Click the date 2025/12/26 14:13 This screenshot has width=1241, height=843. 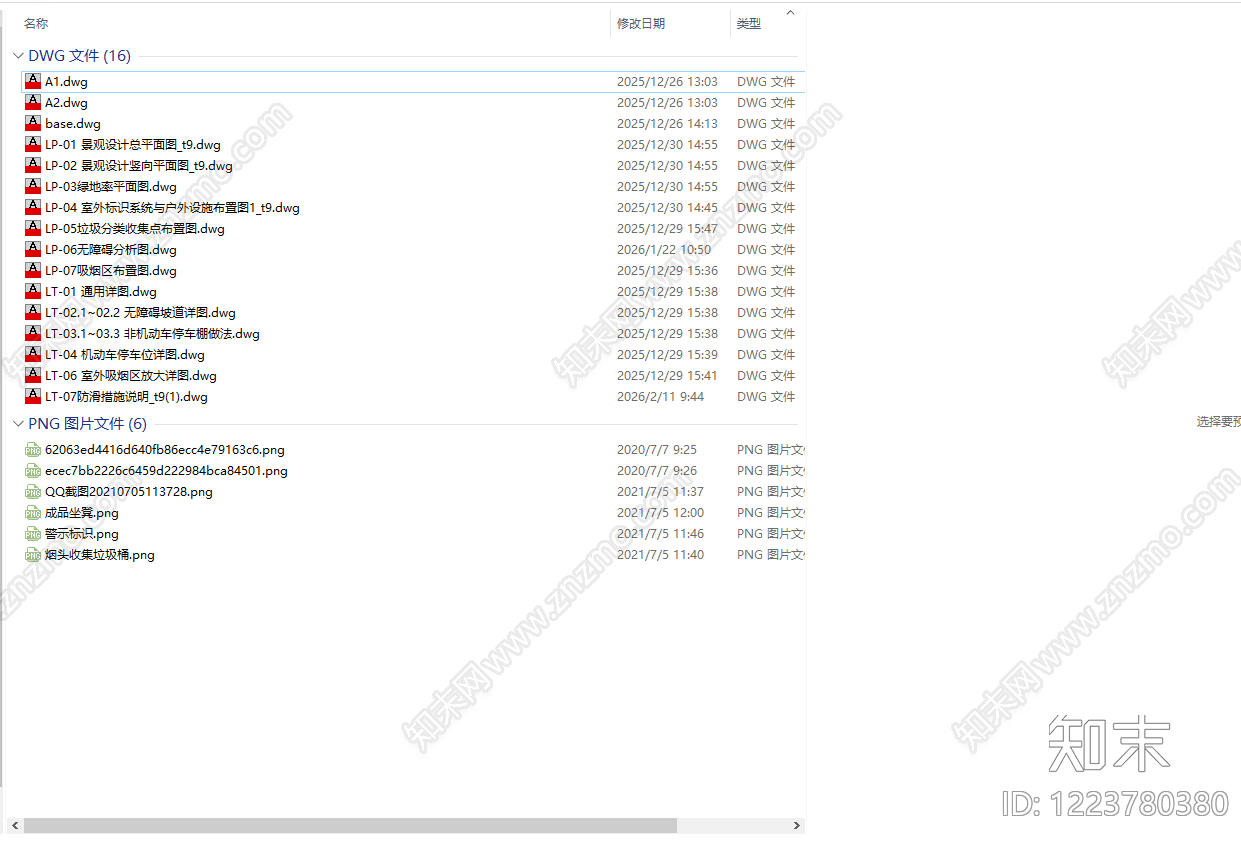[x=667, y=124]
